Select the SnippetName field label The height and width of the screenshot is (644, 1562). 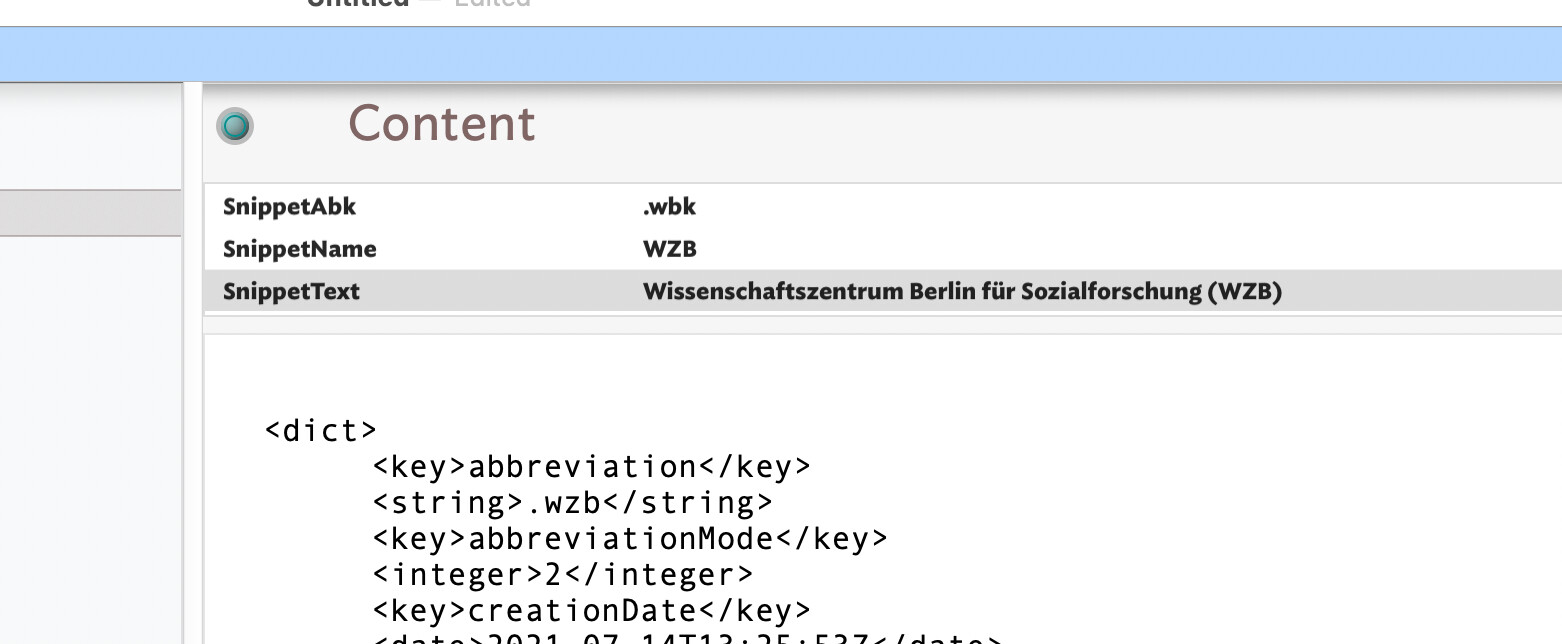[x=299, y=249]
